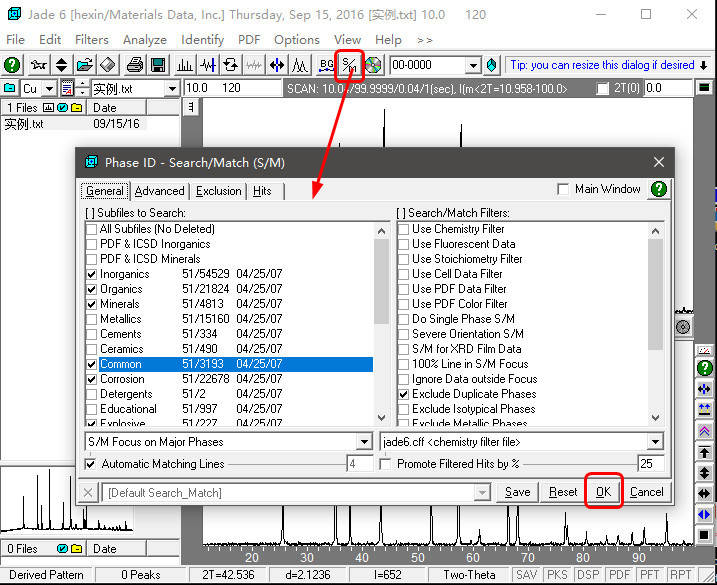Image resolution: width=717 pixels, height=585 pixels.
Task: Click the S/M search match toolbar icon
Action: 349,65
